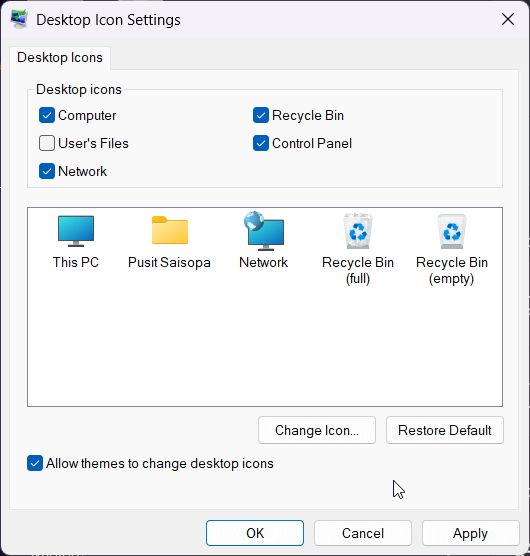Uncheck the Computer checkbox
Screen dimensions: 530x556
pos(47,115)
